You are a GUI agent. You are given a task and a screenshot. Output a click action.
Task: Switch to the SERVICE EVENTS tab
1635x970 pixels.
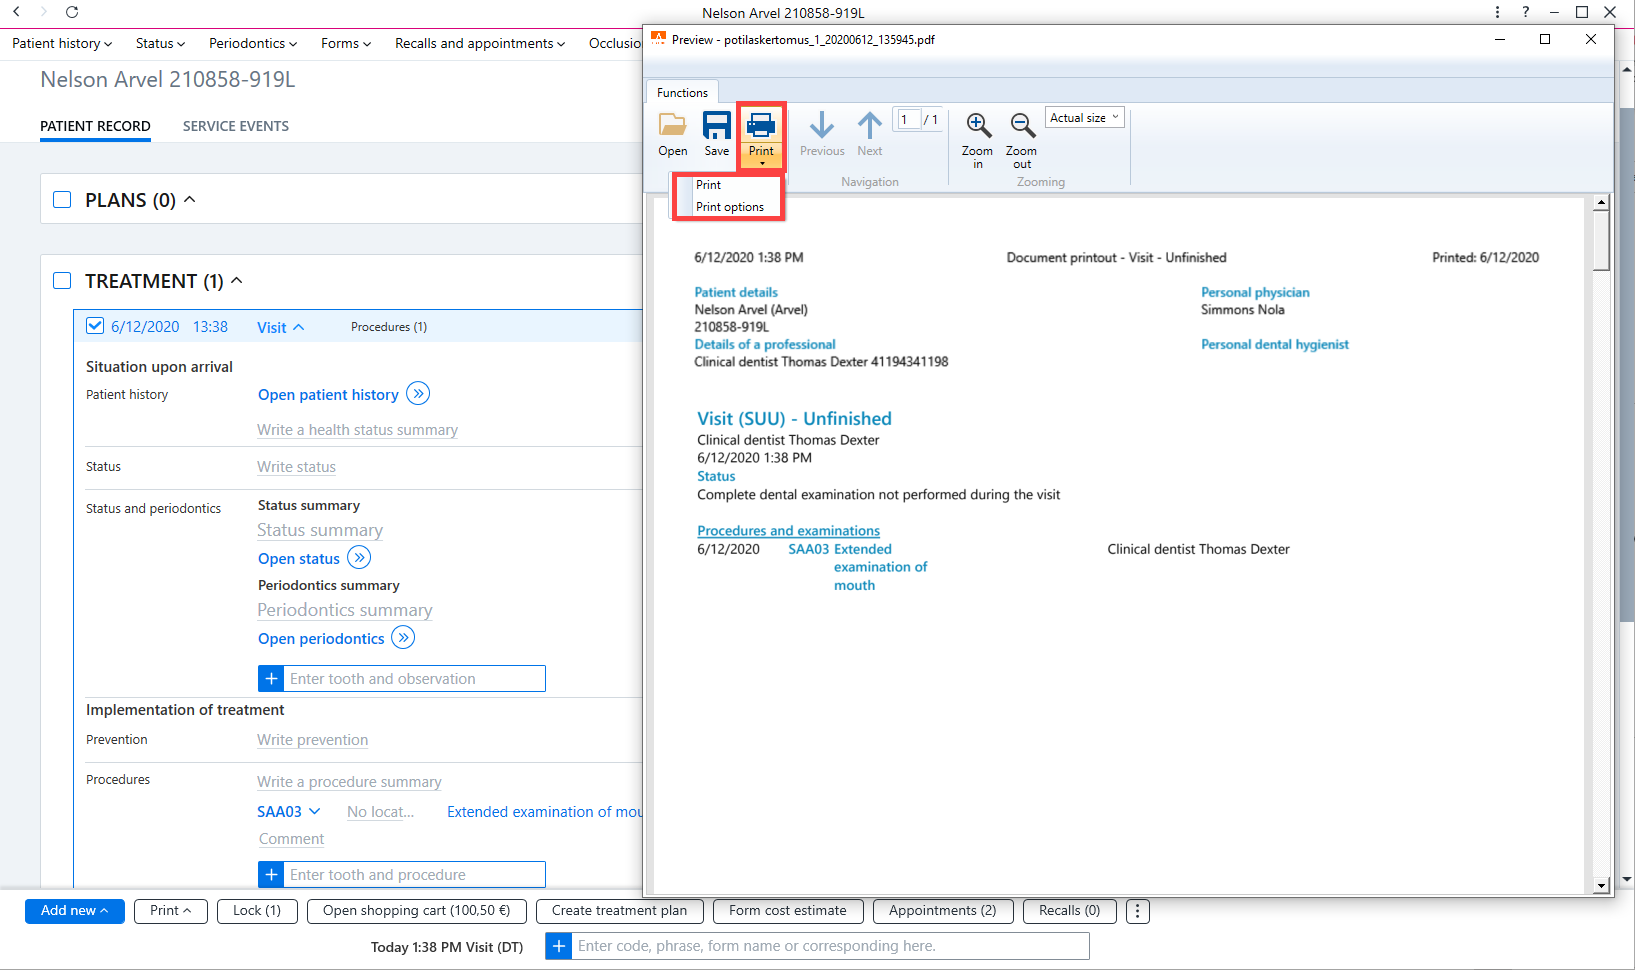(x=236, y=126)
